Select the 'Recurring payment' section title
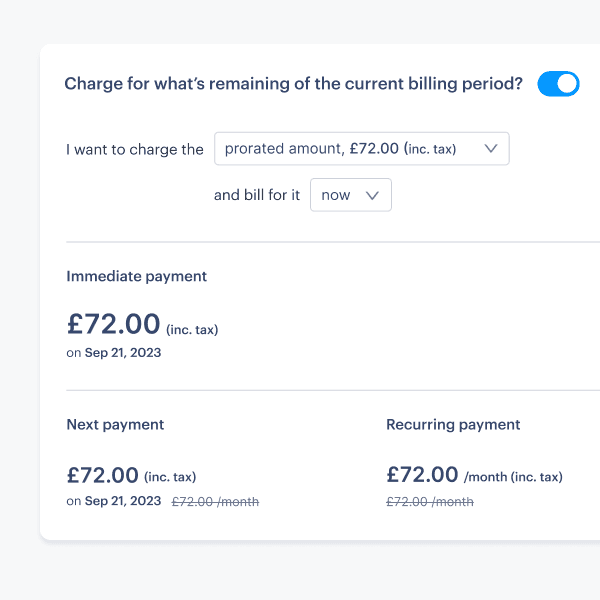600x600 pixels. [x=453, y=424]
